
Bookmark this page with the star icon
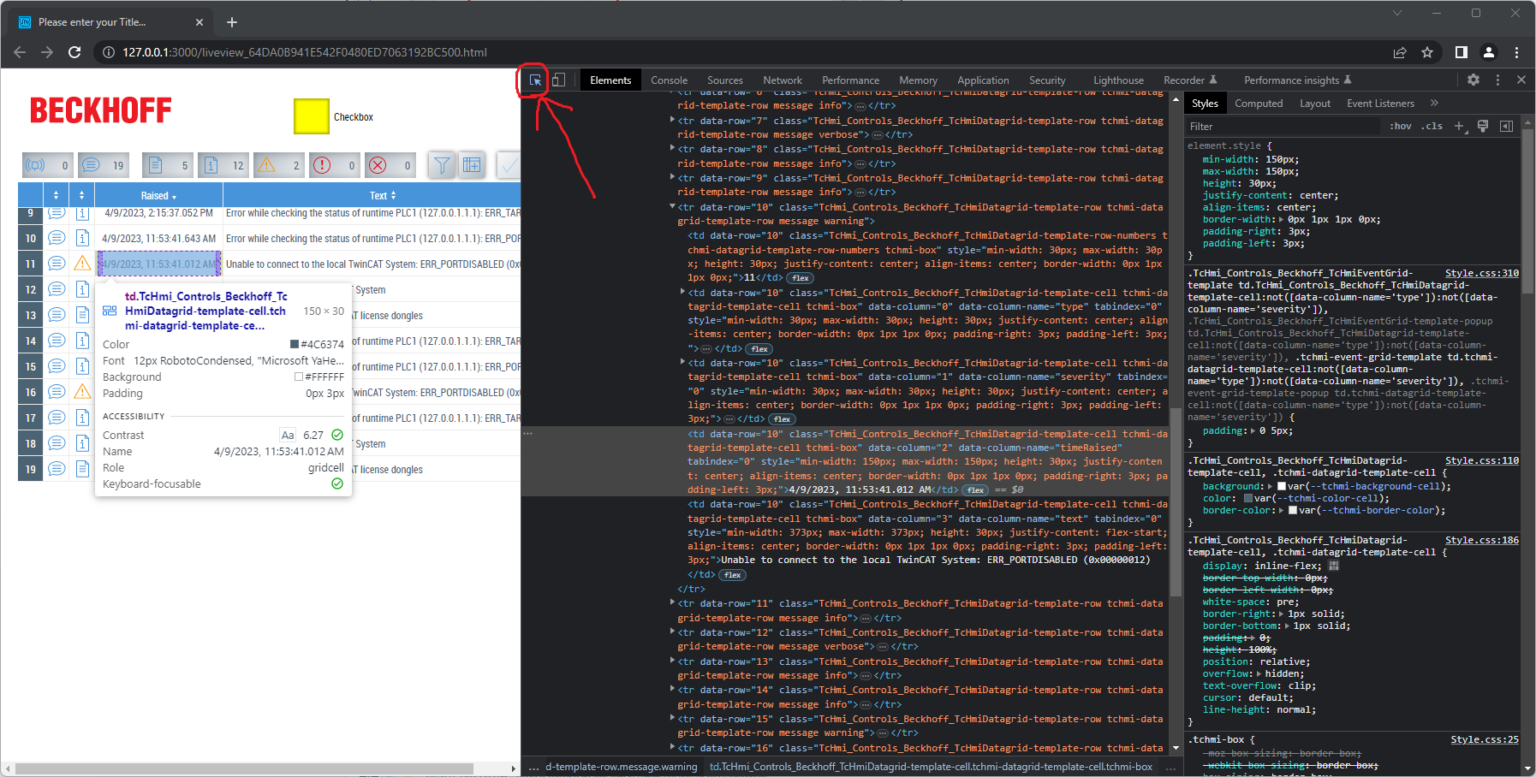pos(1427,52)
